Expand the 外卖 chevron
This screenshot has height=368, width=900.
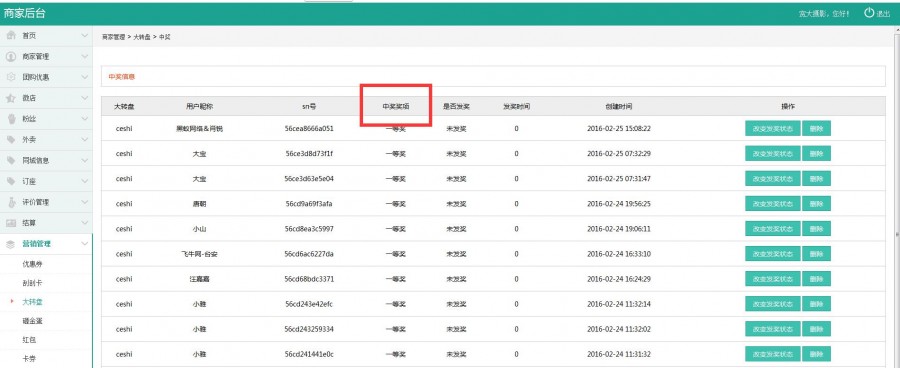pos(84,140)
